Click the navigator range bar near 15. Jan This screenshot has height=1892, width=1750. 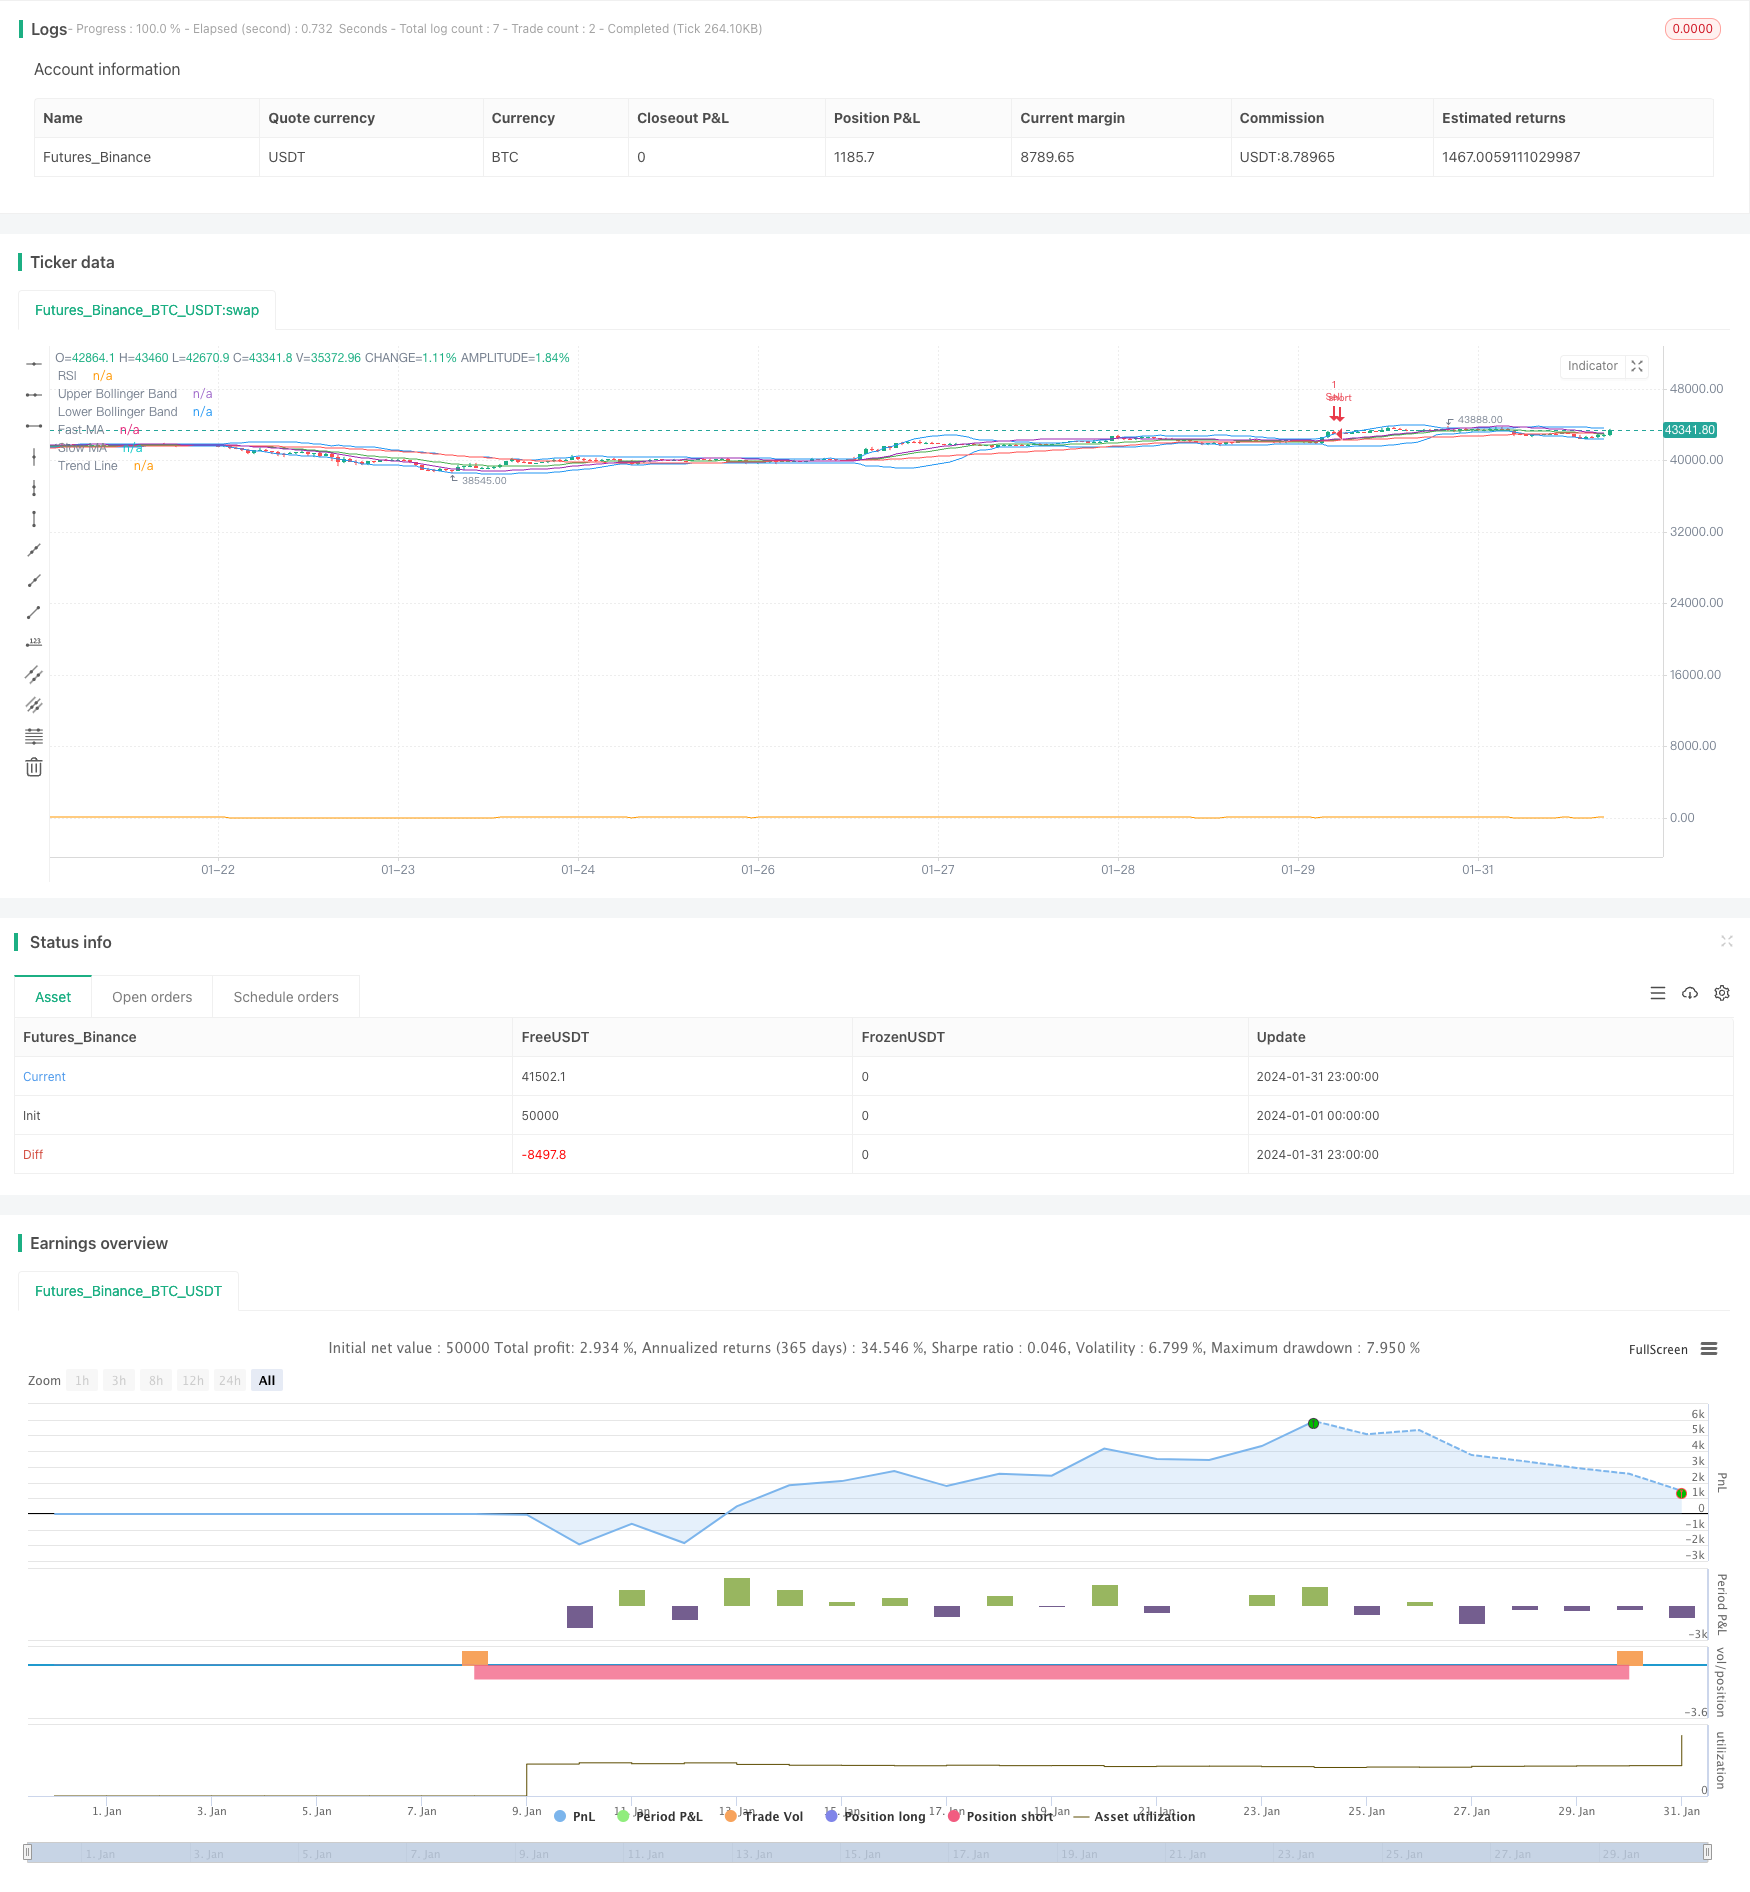[862, 1852]
